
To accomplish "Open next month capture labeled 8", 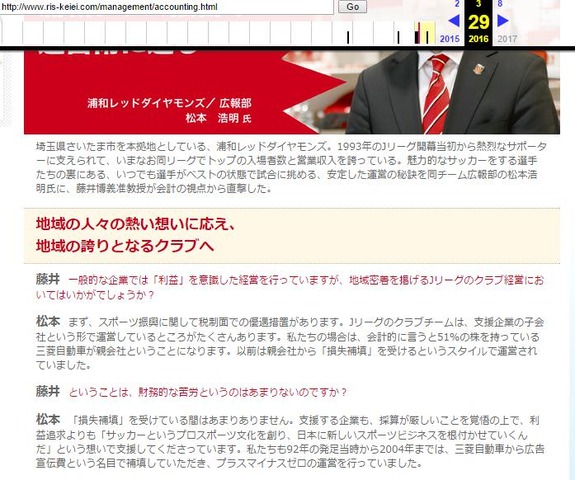I will click(500, 4).
